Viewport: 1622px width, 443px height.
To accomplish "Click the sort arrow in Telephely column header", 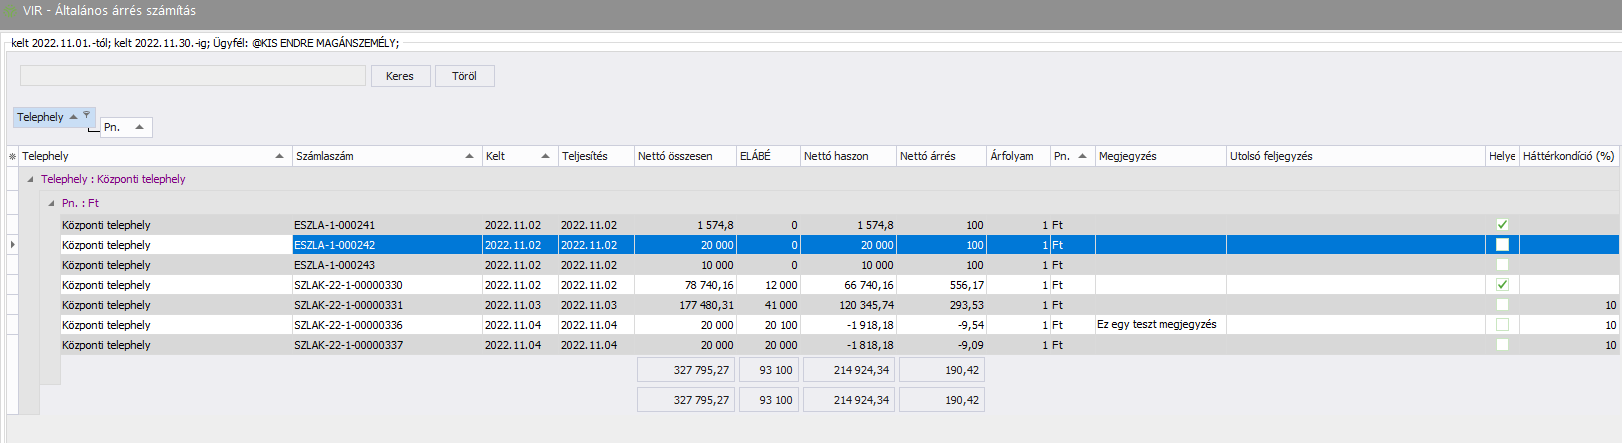I will coord(279,156).
